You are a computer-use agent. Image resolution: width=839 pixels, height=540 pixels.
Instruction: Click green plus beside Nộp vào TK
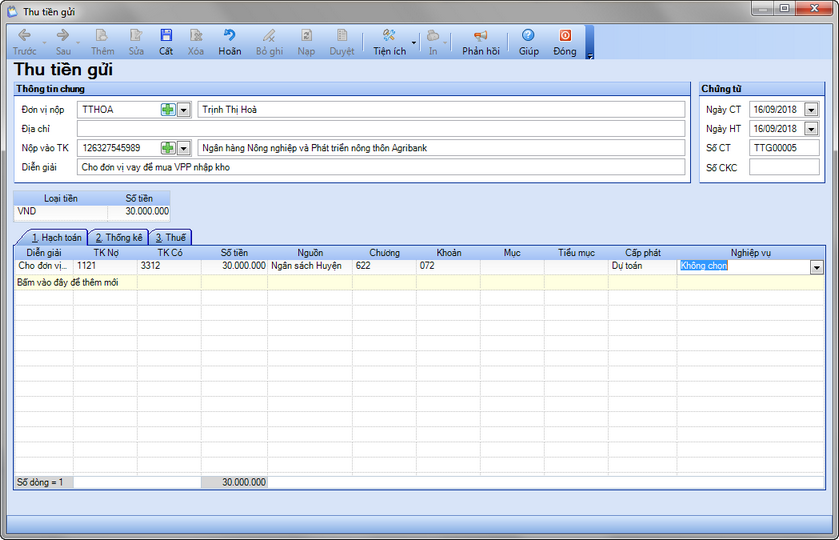[168, 148]
